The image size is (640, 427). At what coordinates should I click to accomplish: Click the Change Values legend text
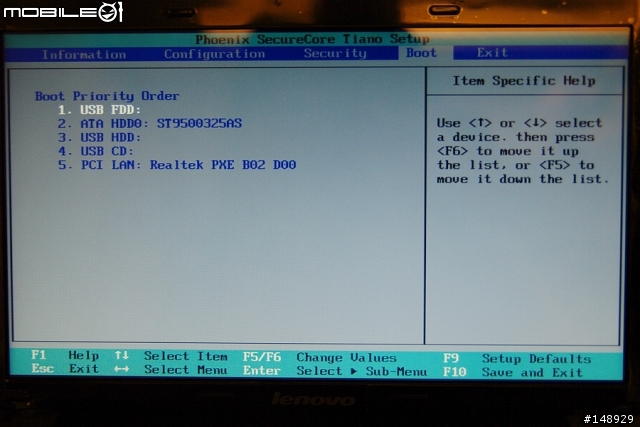[x=347, y=358]
